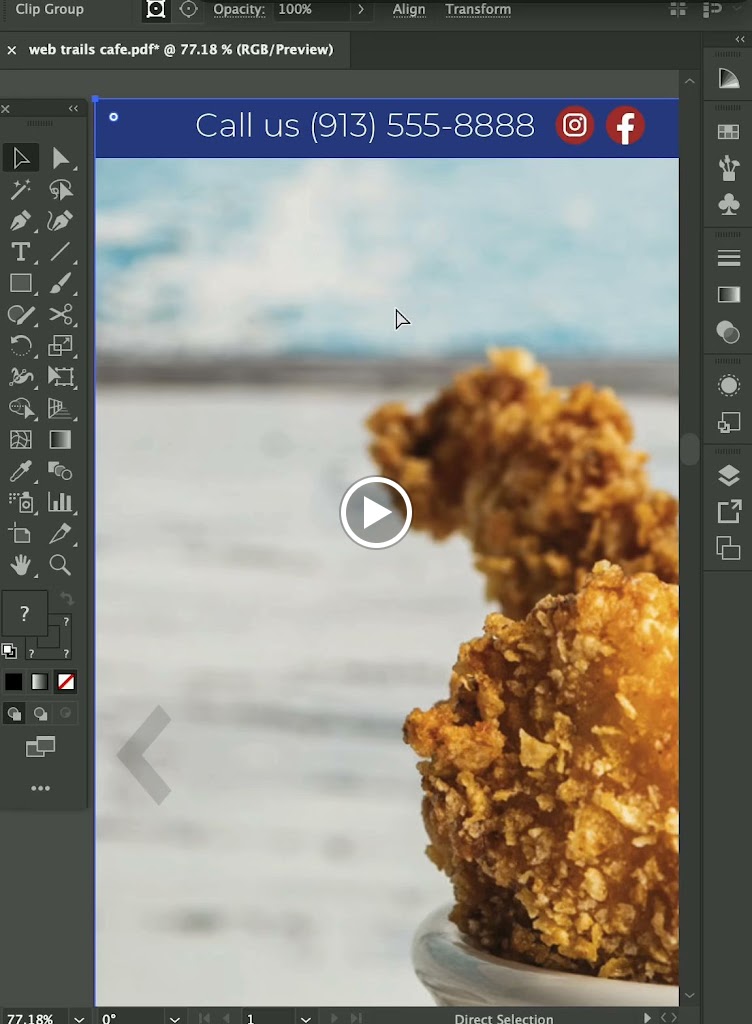Select the Scissors tool
752x1024 pixels.
[61, 314]
